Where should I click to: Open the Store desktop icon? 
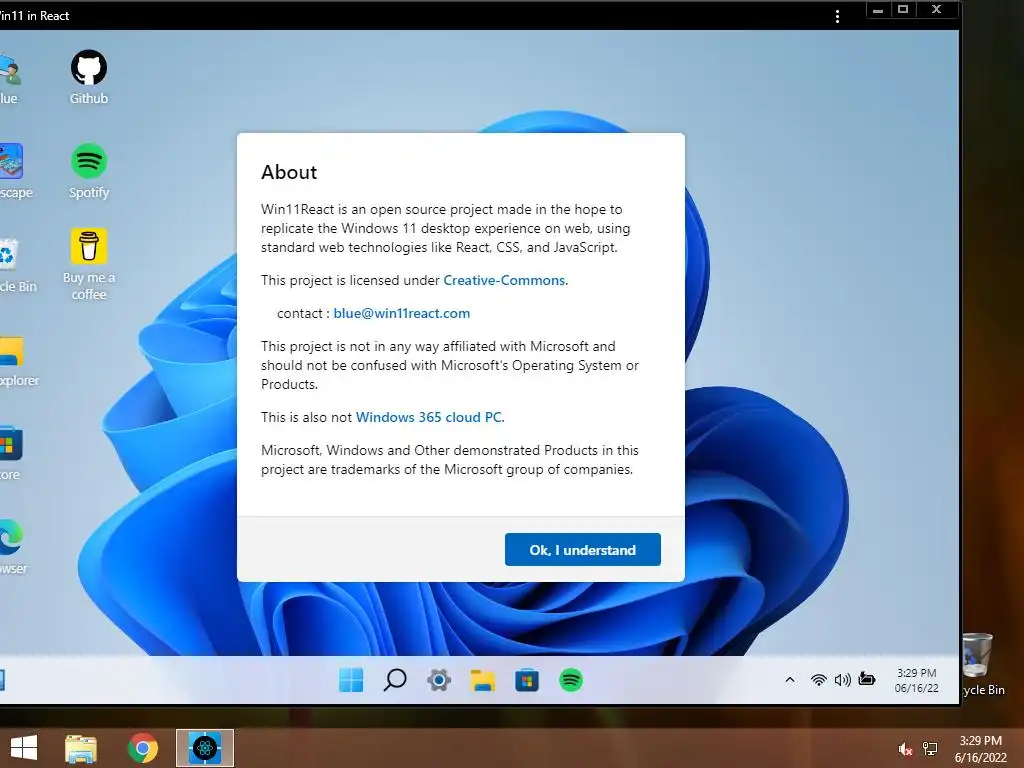click(10, 453)
